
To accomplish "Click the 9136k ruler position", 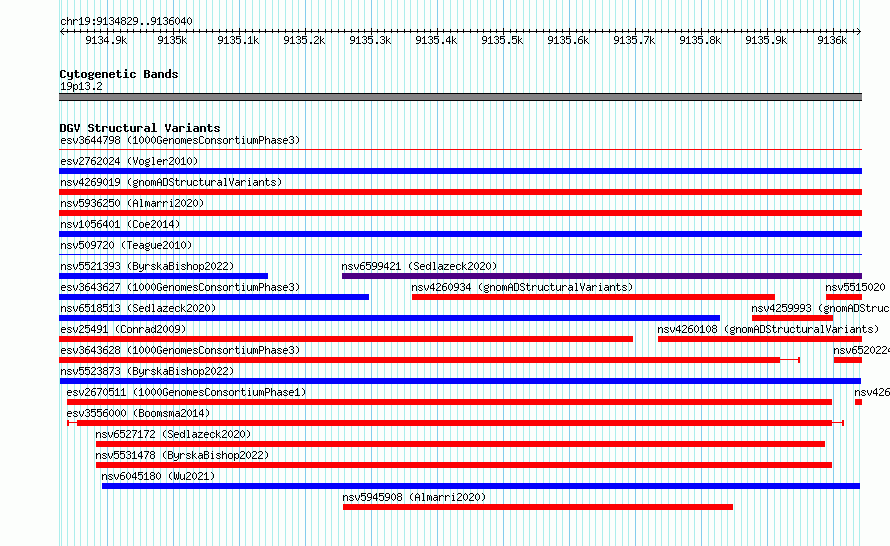I will coord(832,40).
